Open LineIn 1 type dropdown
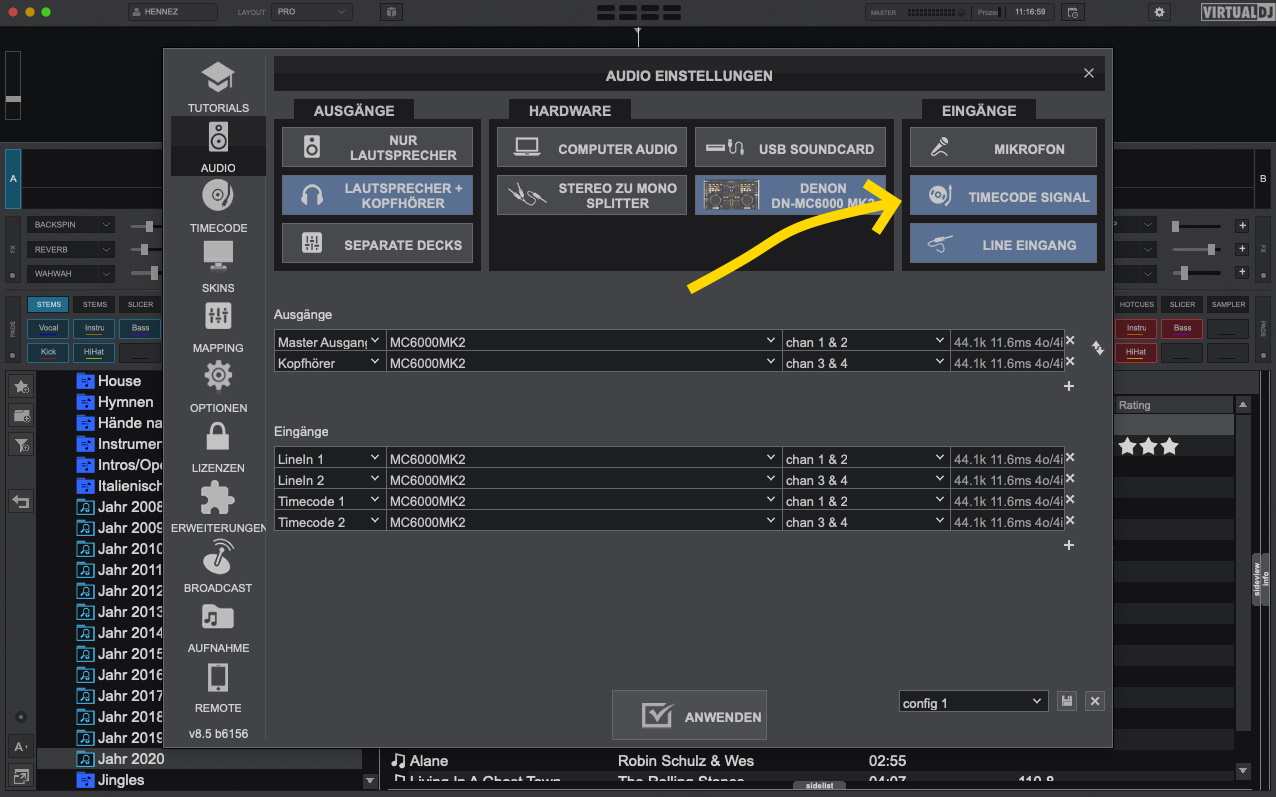The width and height of the screenshot is (1276, 797). tap(330, 458)
